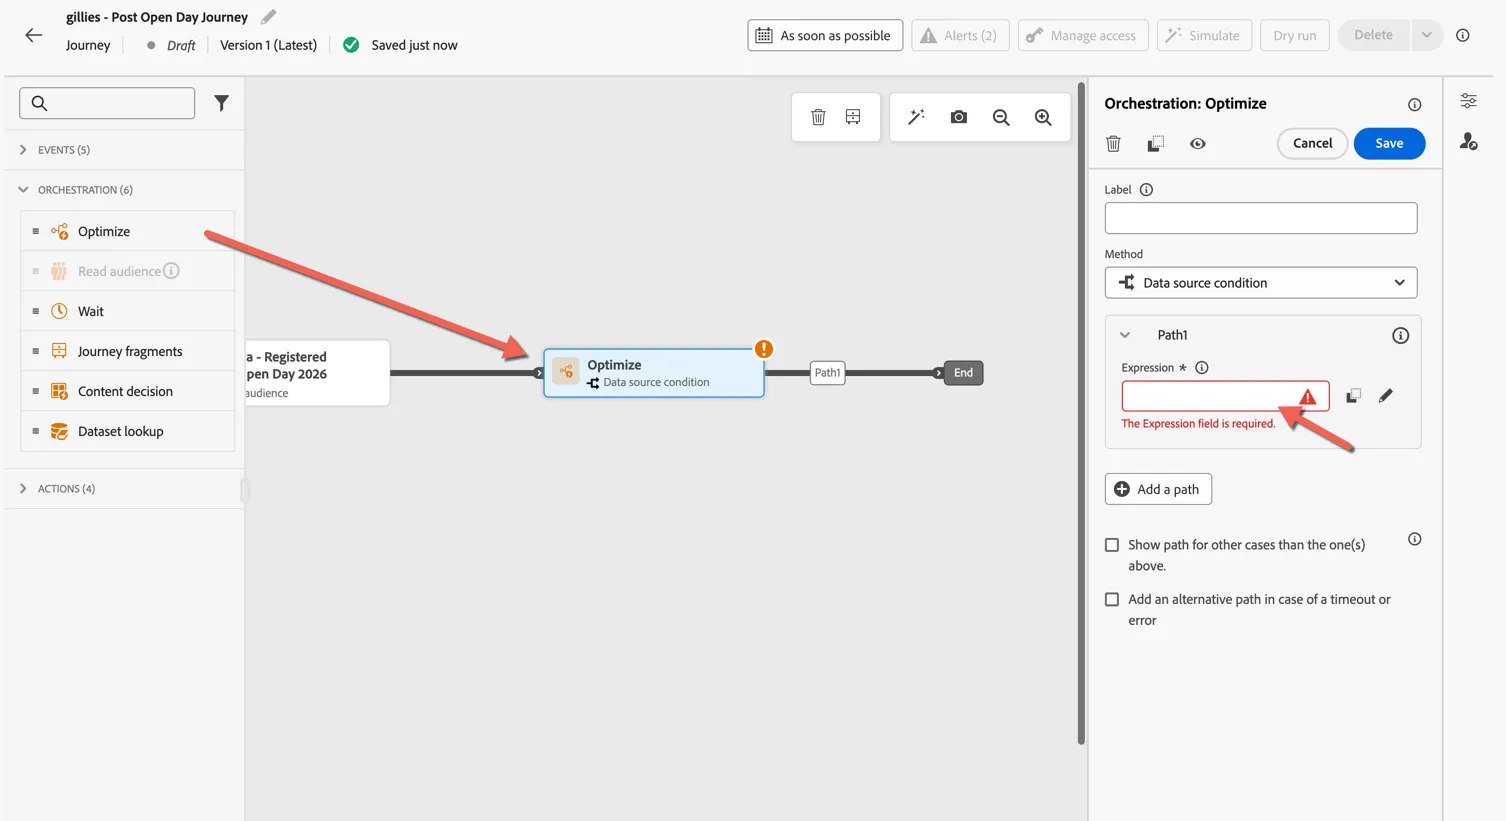Click info icon next to Label
The width and height of the screenshot is (1506, 821).
(x=1146, y=190)
